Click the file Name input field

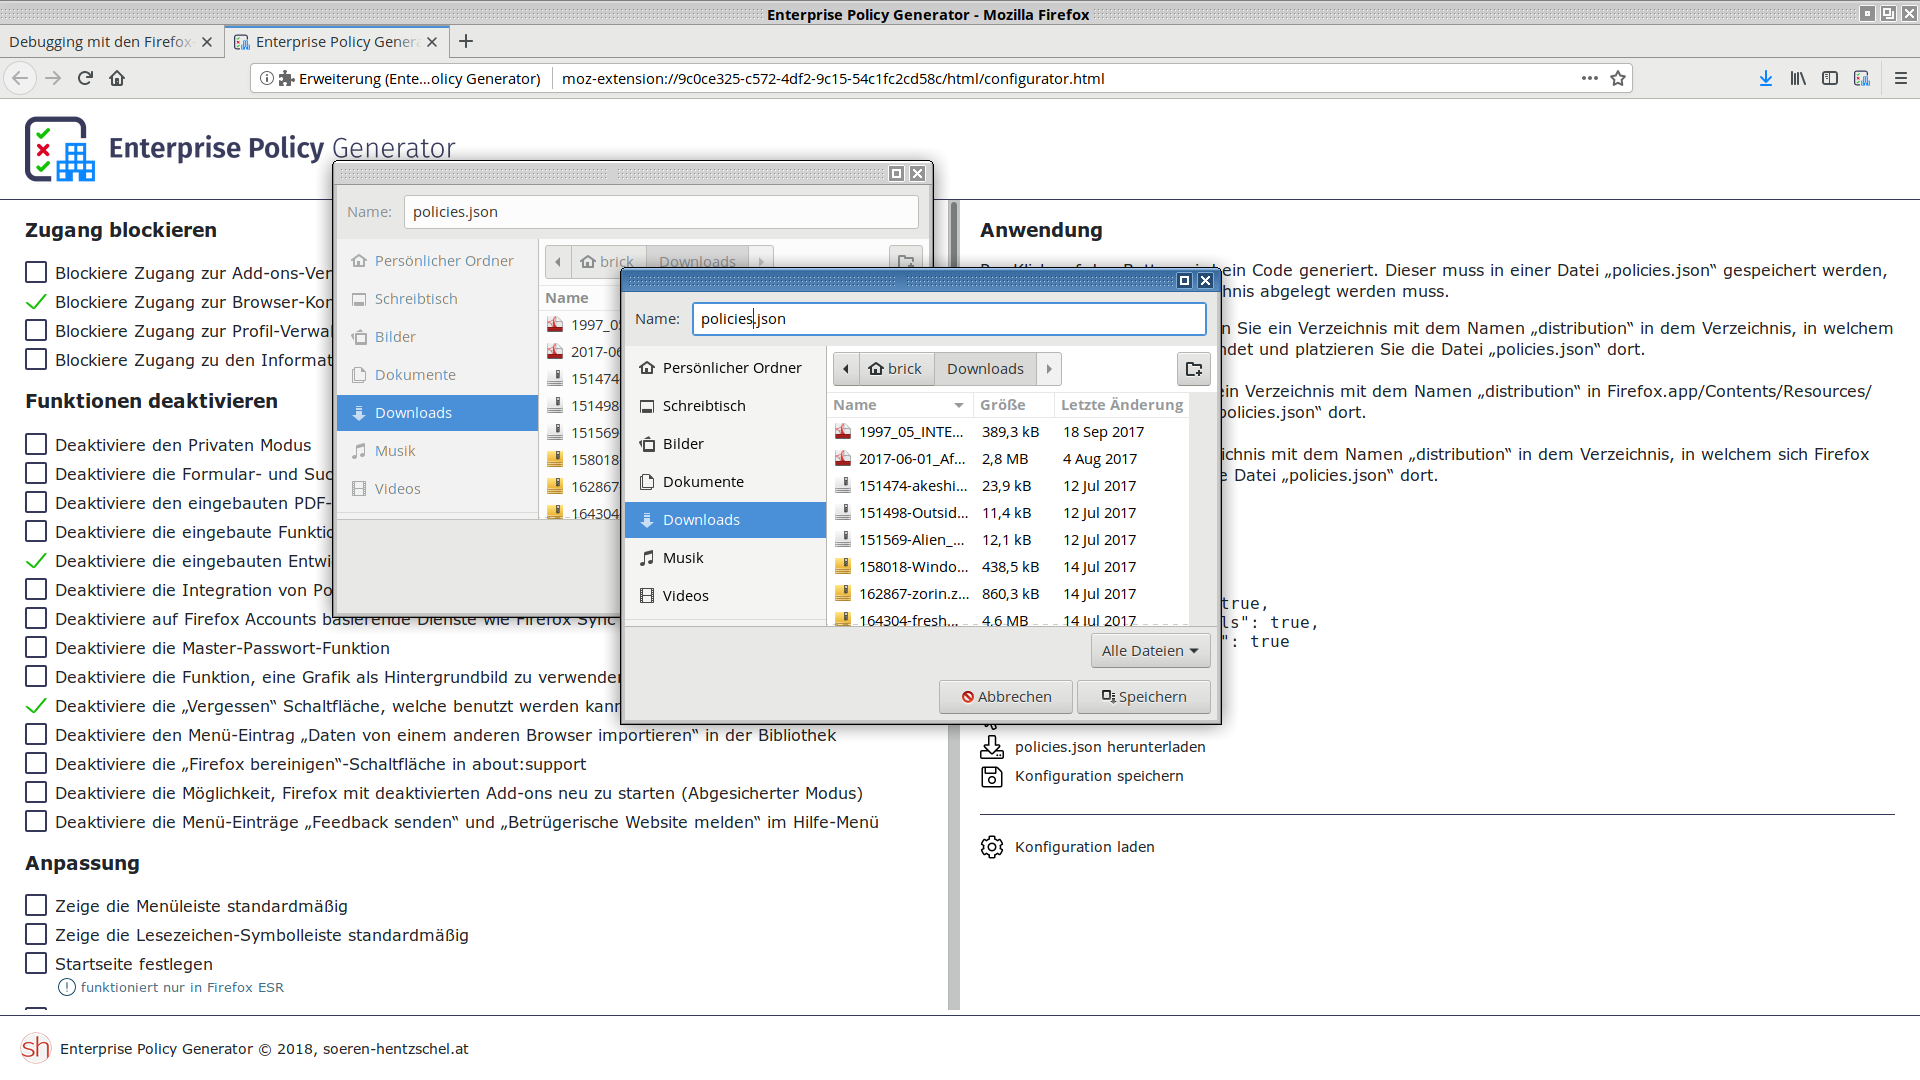coord(948,319)
